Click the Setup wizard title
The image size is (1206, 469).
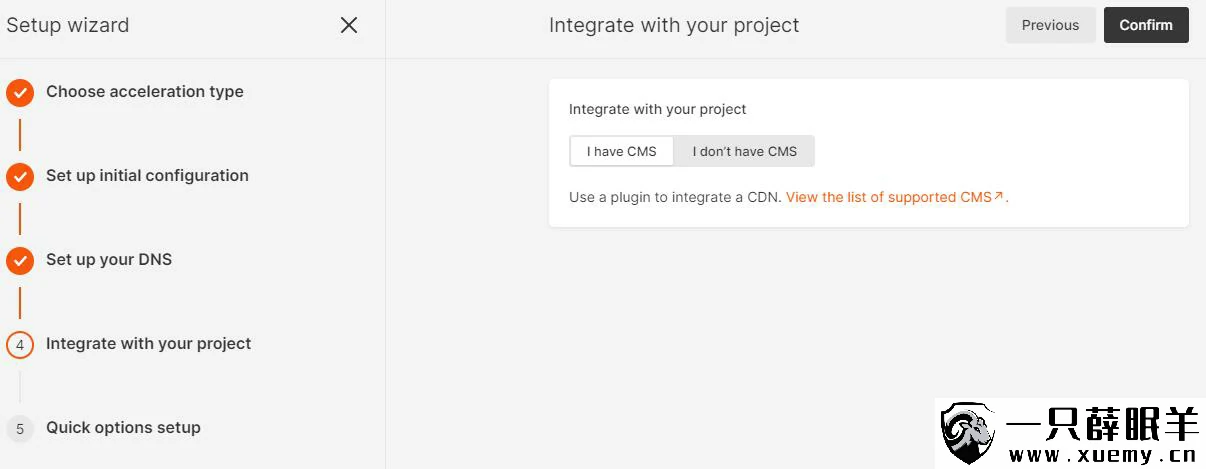tap(68, 26)
